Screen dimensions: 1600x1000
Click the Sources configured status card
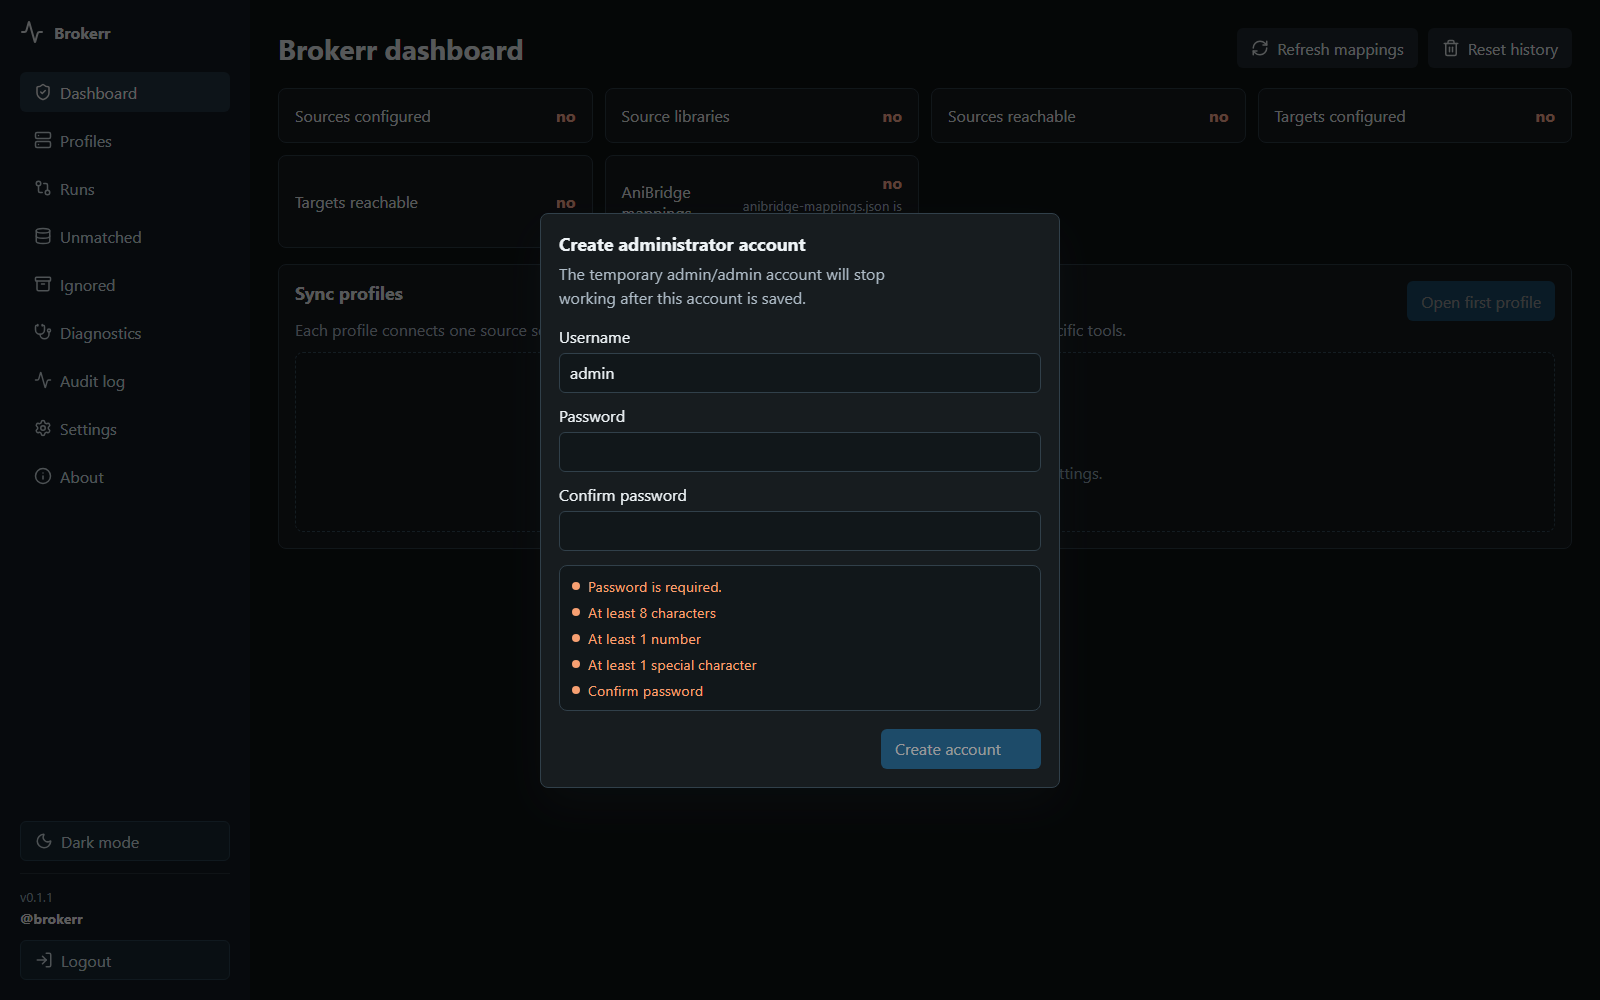pyautogui.click(x=435, y=116)
